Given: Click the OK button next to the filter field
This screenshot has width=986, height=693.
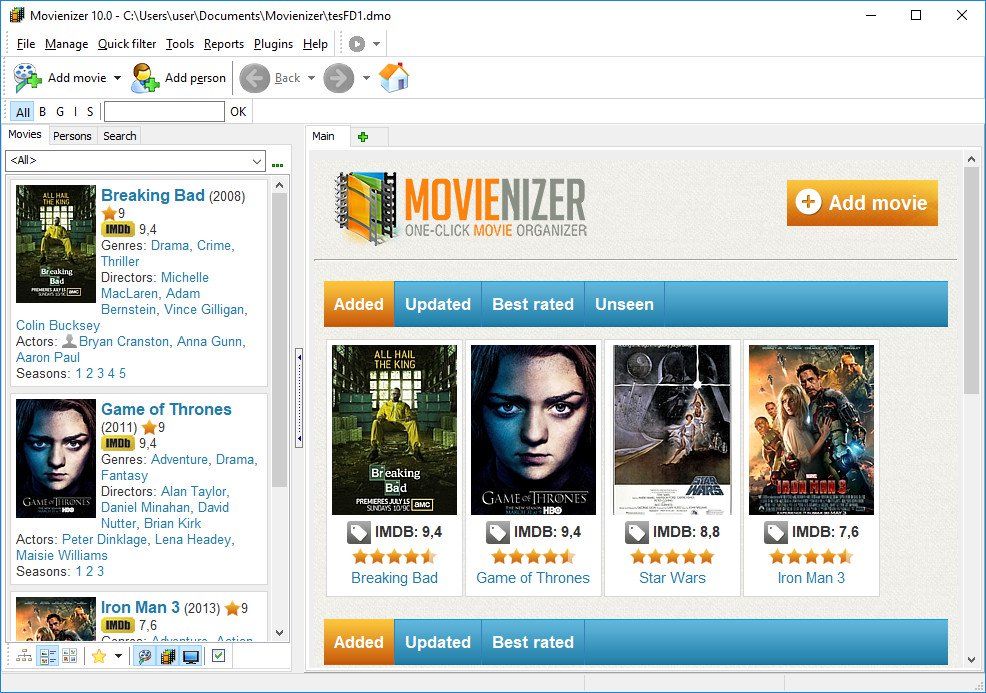Looking at the screenshot, I should [x=238, y=112].
